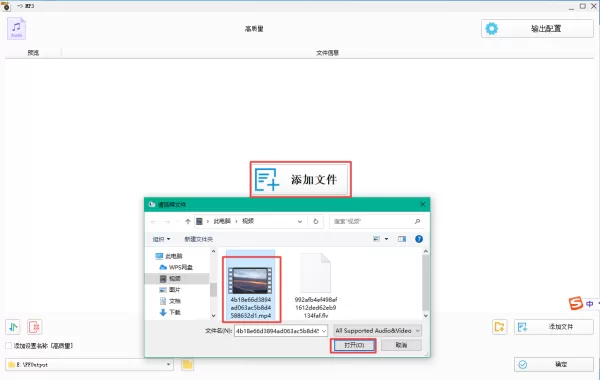Image resolution: width=600 pixels, height=380 pixels.
Task: Close the file selection dialog
Action: [422, 204]
